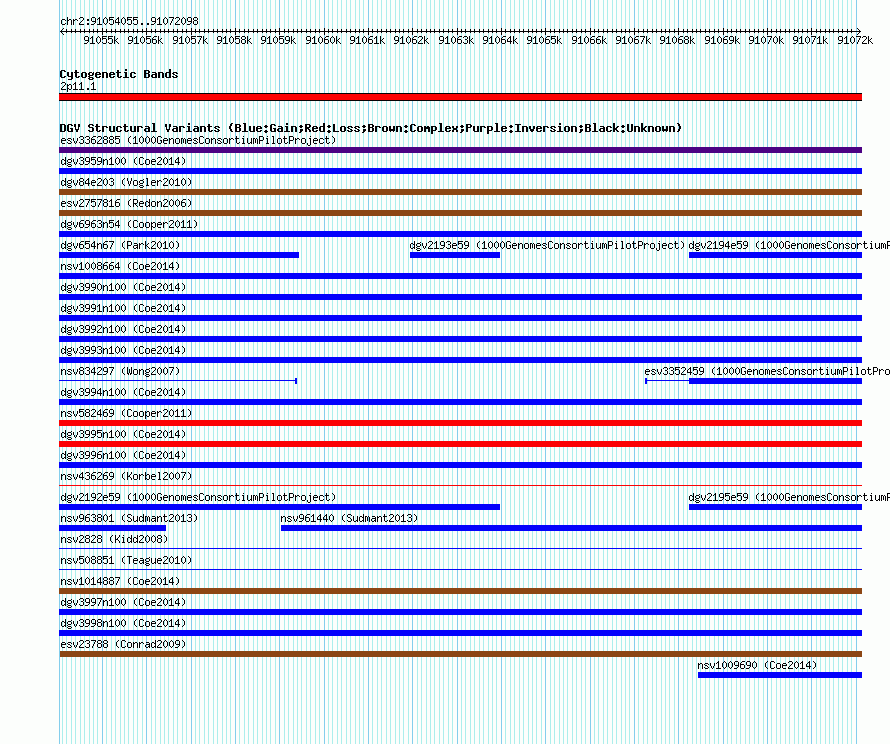The width and height of the screenshot is (890, 744).
Task: Open the dgv84e203 (Vogler2010) label
Action: [126, 182]
